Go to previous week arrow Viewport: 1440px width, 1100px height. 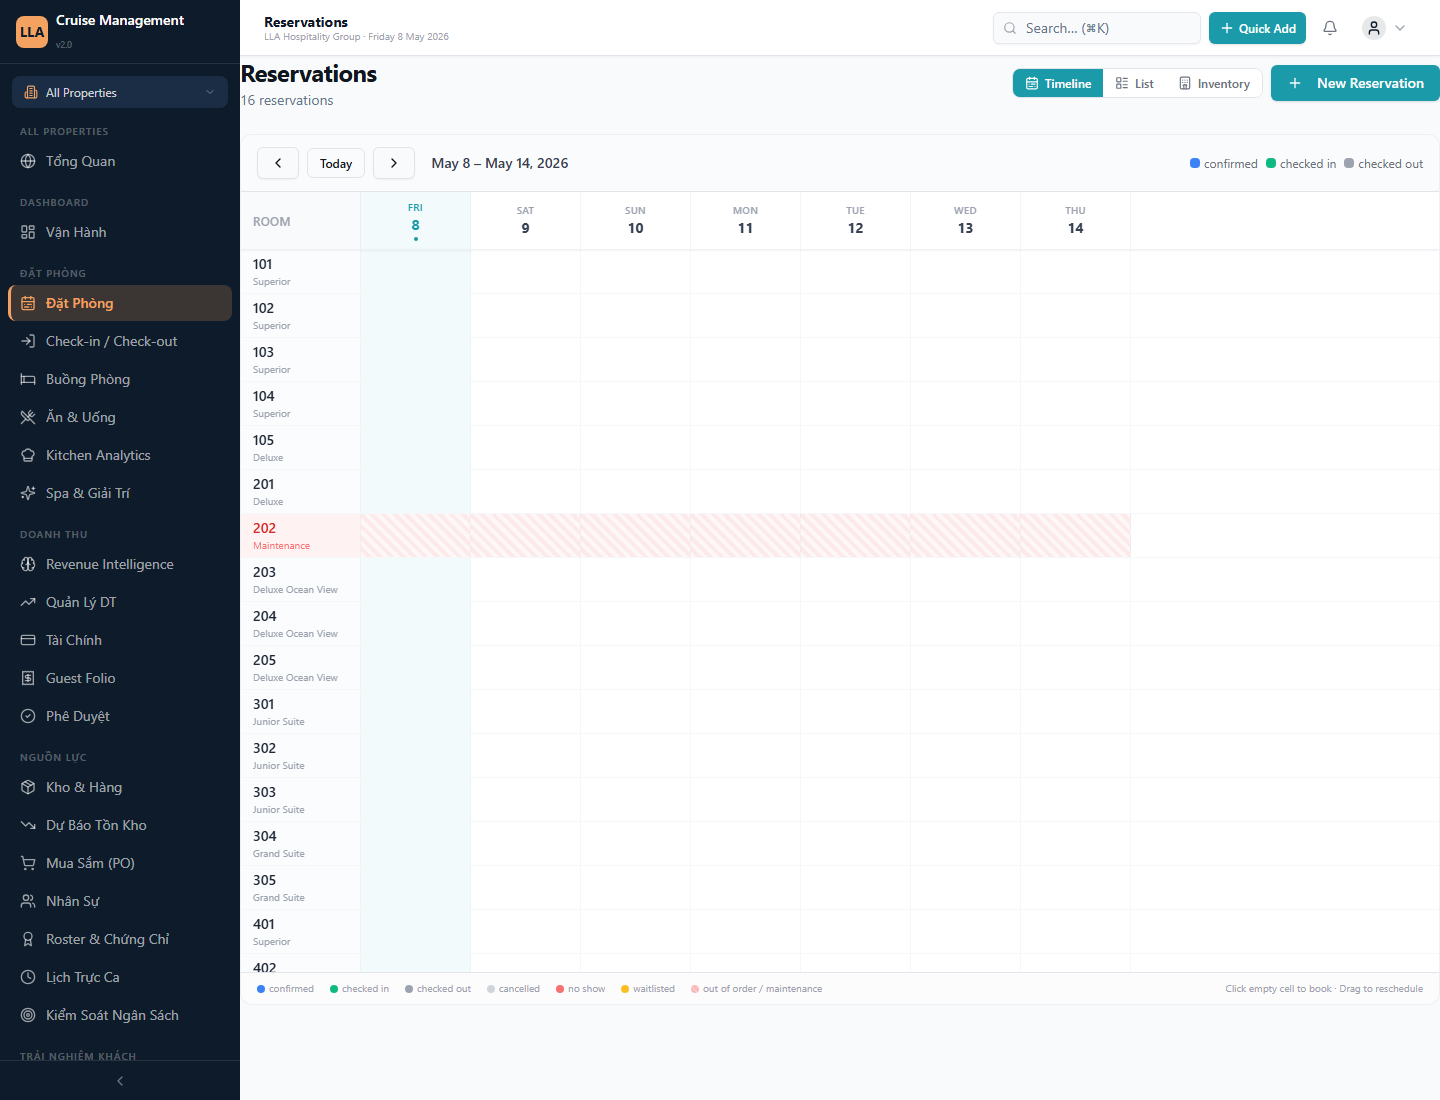[278, 163]
